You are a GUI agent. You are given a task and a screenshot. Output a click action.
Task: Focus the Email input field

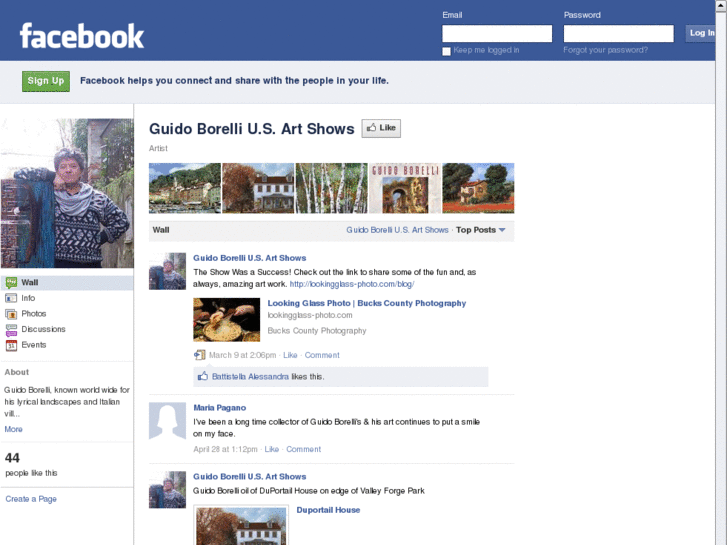[497, 33]
